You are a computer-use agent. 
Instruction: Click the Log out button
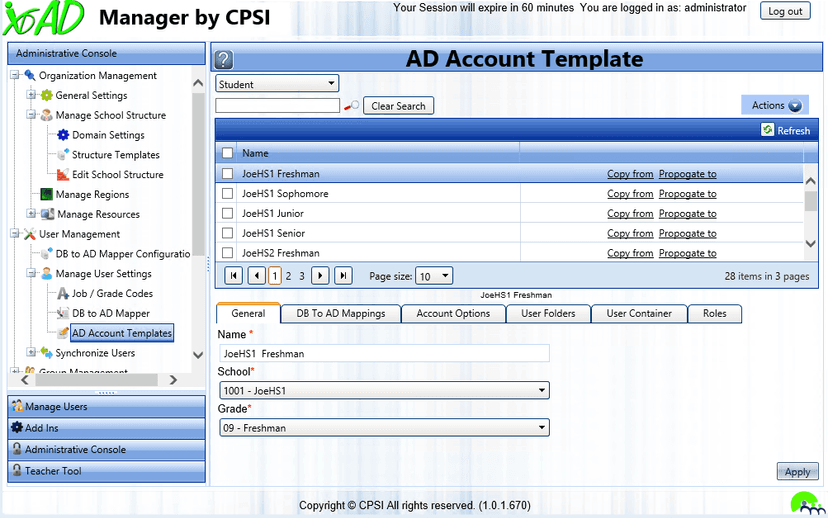pos(785,11)
